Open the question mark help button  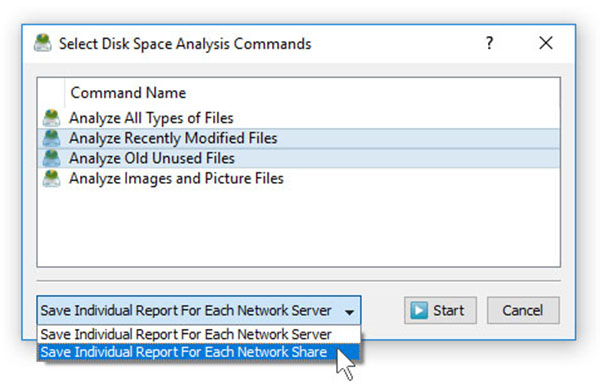tap(489, 43)
